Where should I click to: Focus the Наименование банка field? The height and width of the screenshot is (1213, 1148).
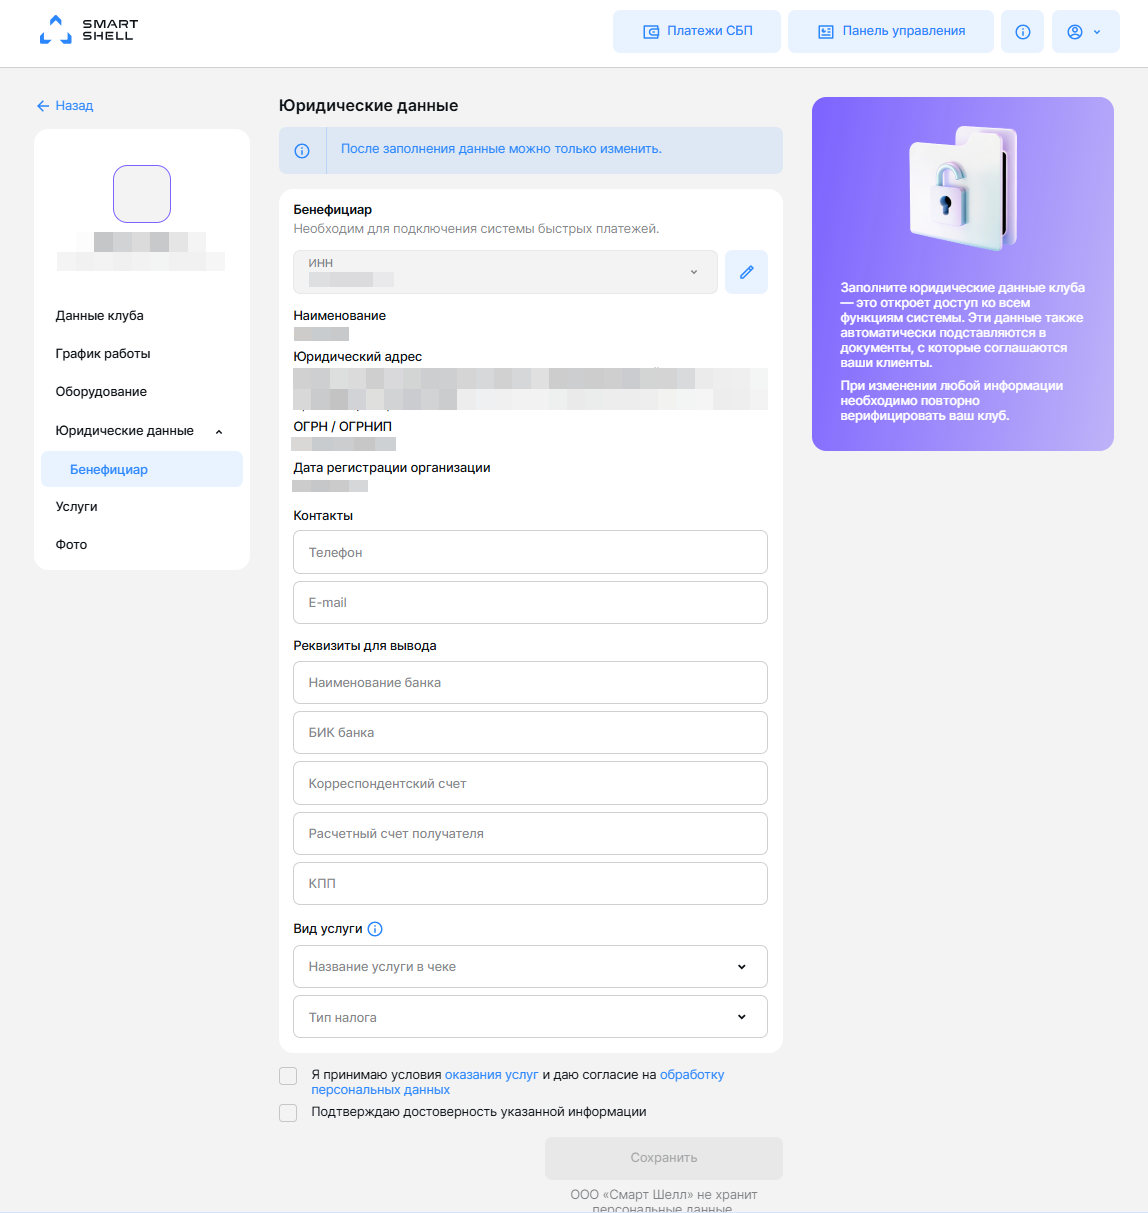(x=530, y=682)
